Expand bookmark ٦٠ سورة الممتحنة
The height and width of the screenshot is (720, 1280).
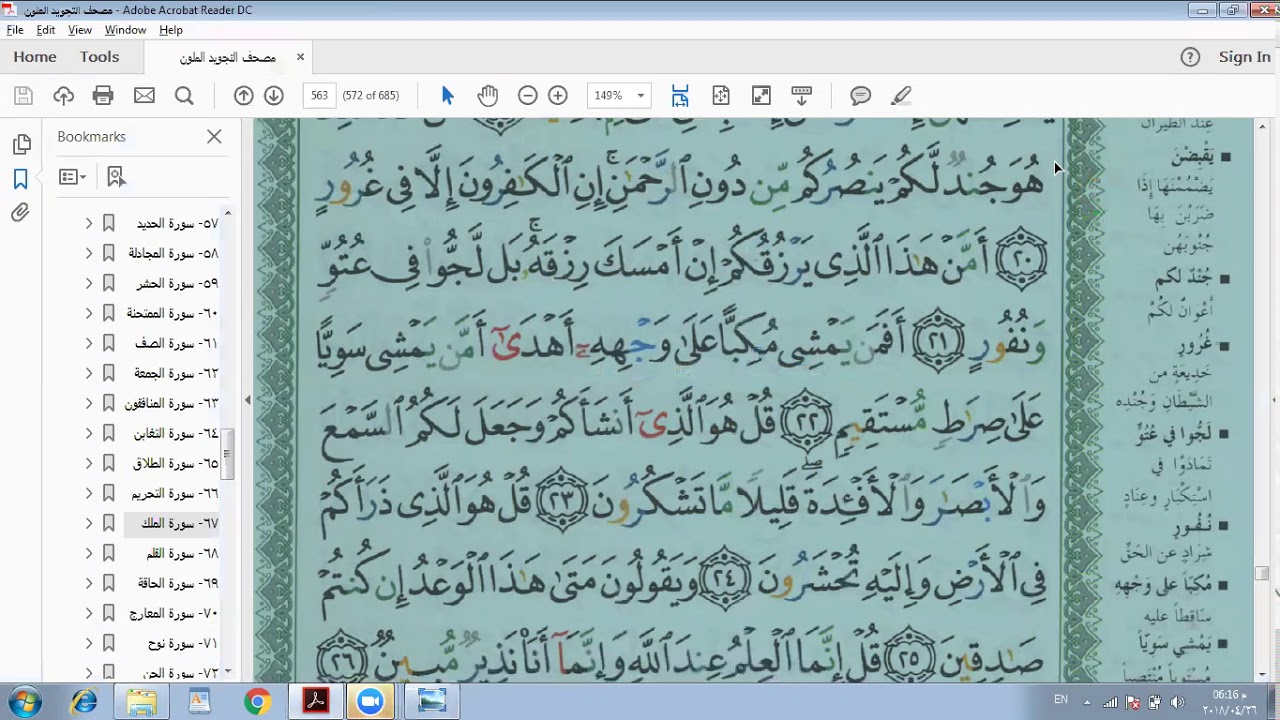pyautogui.click(x=88, y=313)
